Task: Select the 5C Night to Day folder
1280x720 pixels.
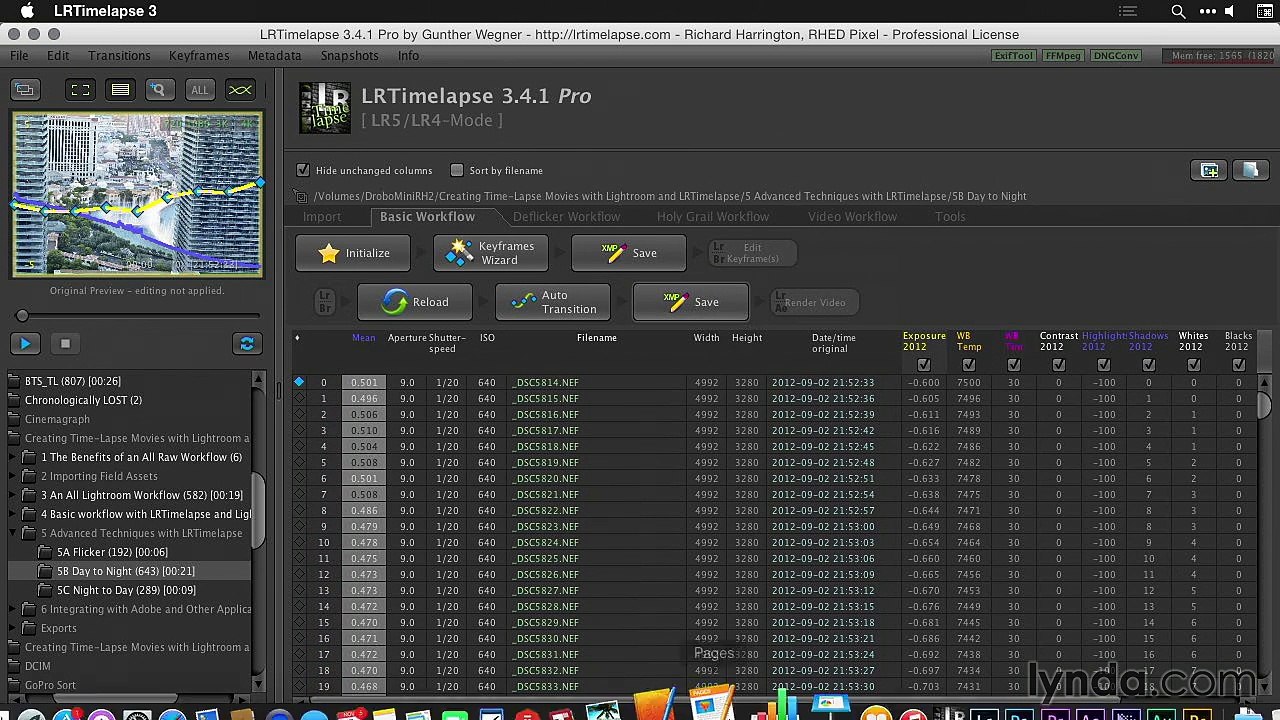Action: coord(126,590)
